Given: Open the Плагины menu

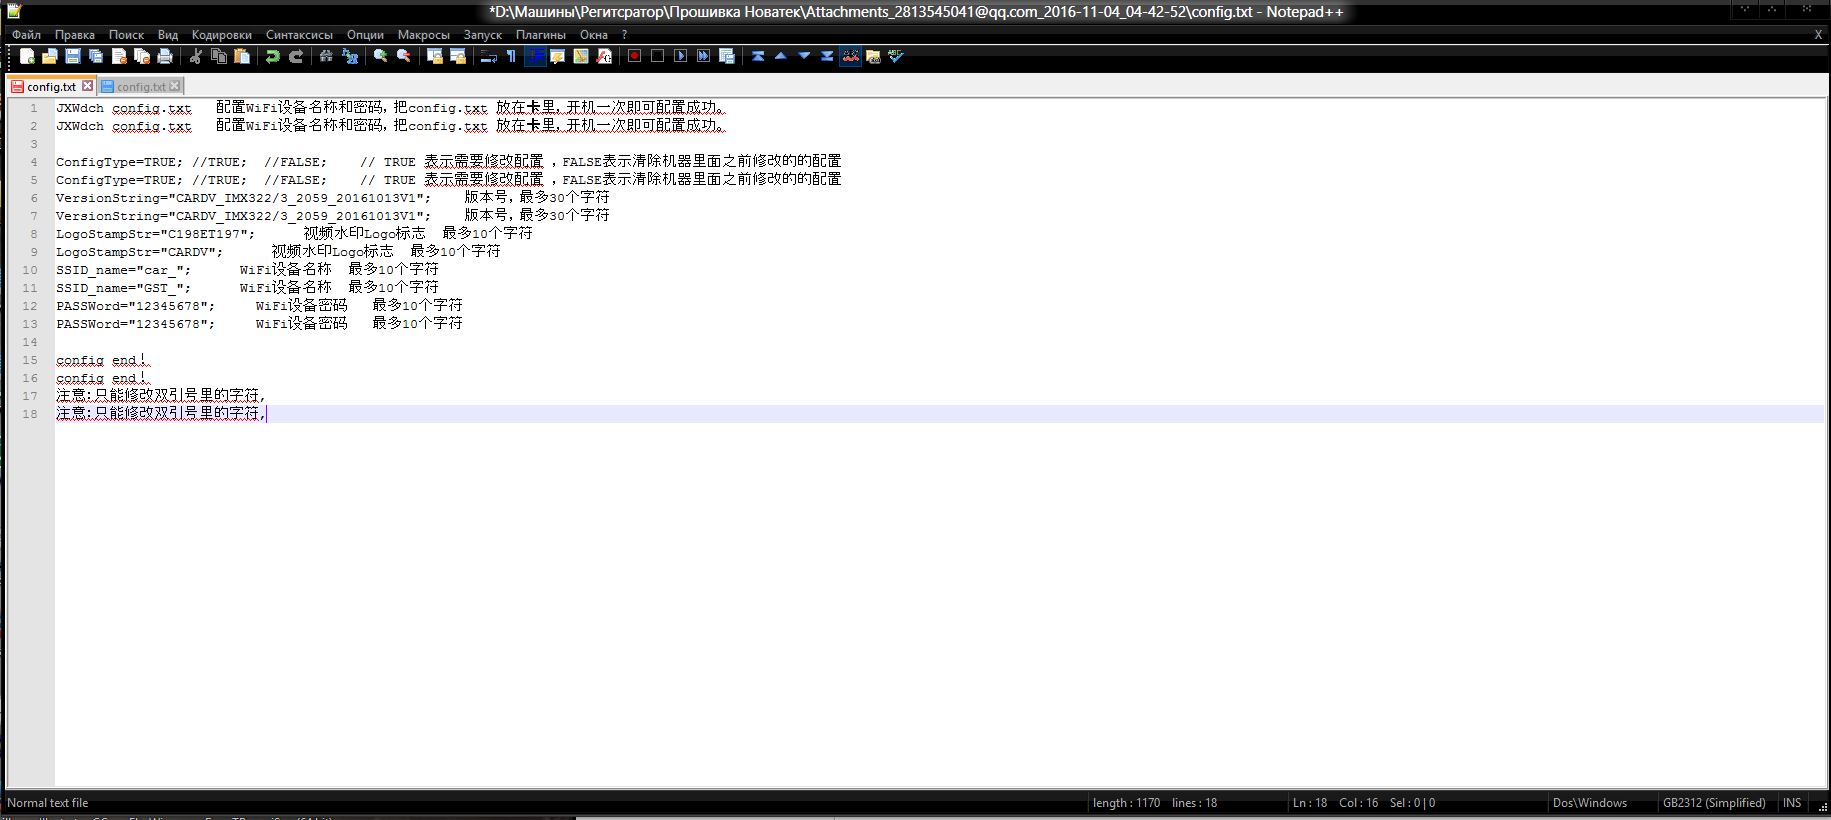Looking at the screenshot, I should pos(540,34).
